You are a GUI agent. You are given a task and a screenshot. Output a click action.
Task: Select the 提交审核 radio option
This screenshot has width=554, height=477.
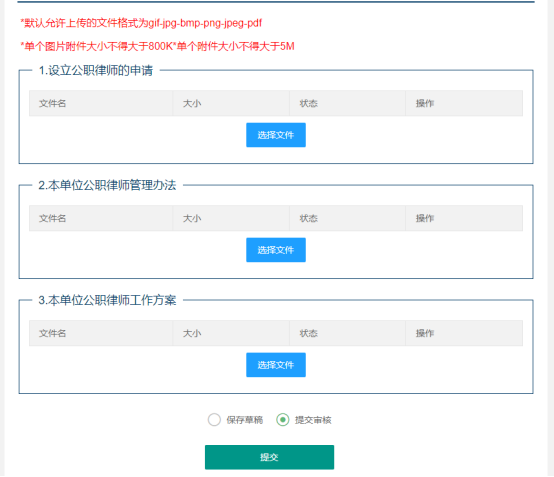click(283, 420)
